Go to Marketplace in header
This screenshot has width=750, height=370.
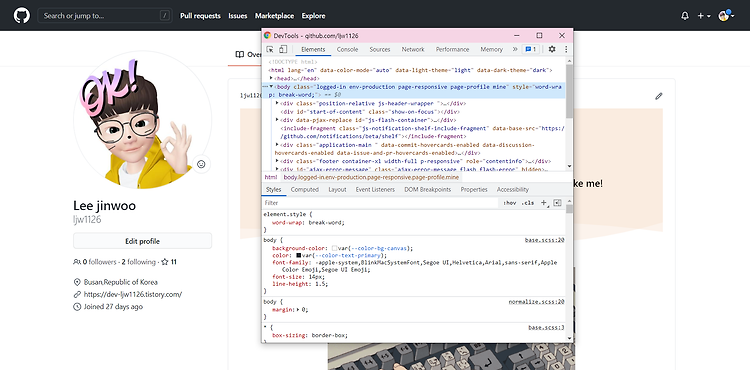coord(275,16)
